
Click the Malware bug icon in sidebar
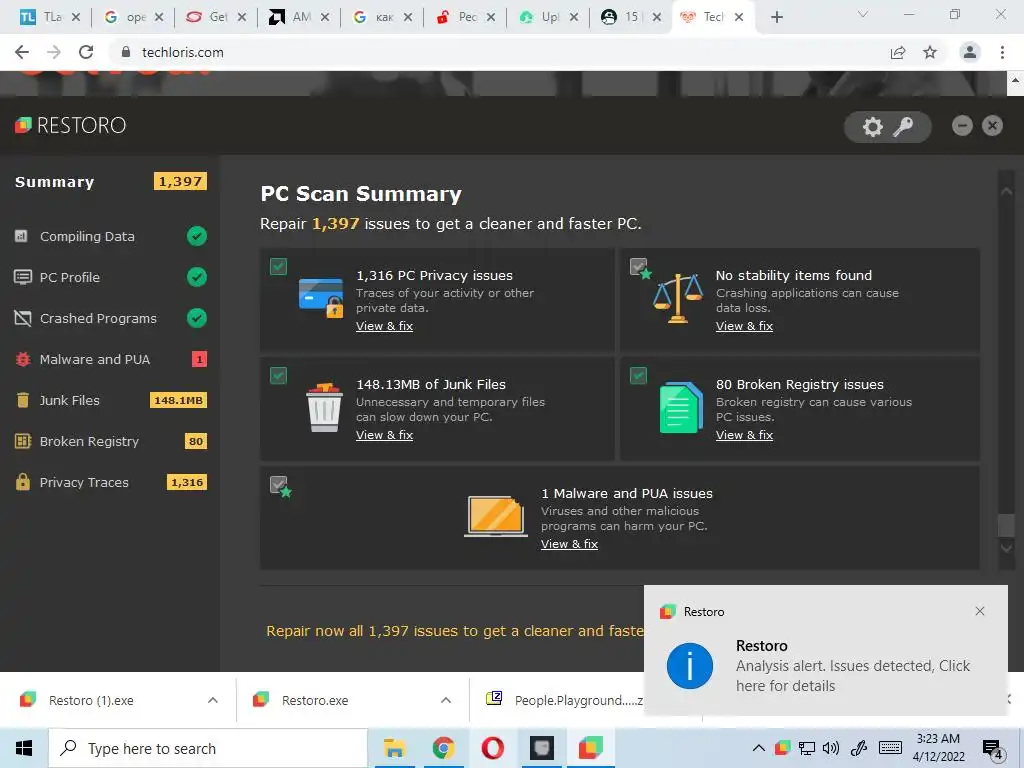[x=23, y=359]
